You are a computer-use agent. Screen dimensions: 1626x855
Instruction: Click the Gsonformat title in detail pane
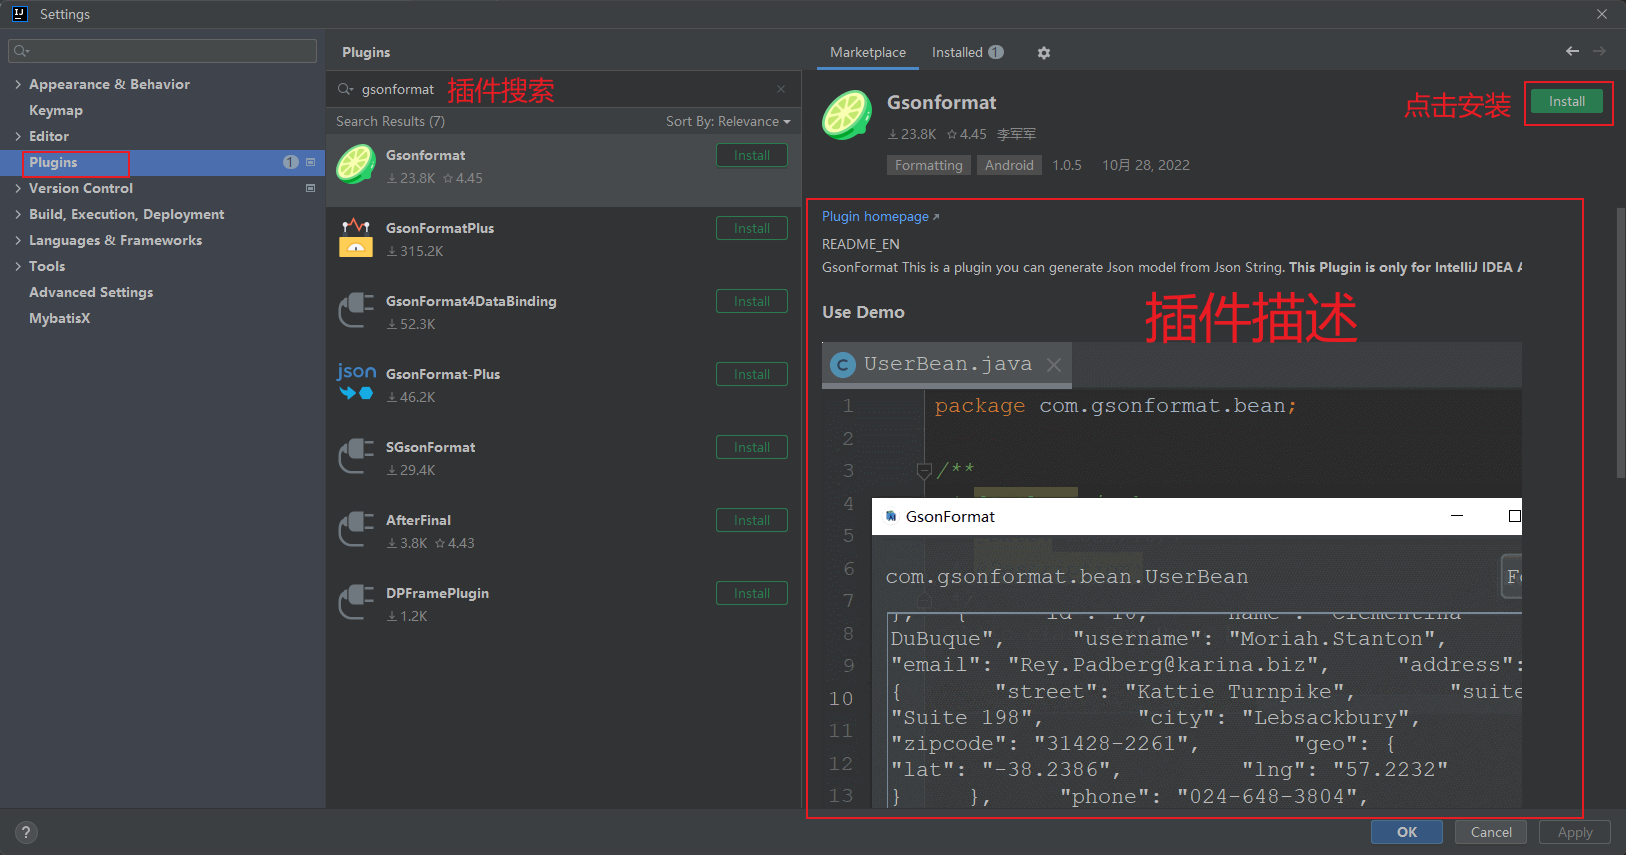click(941, 102)
